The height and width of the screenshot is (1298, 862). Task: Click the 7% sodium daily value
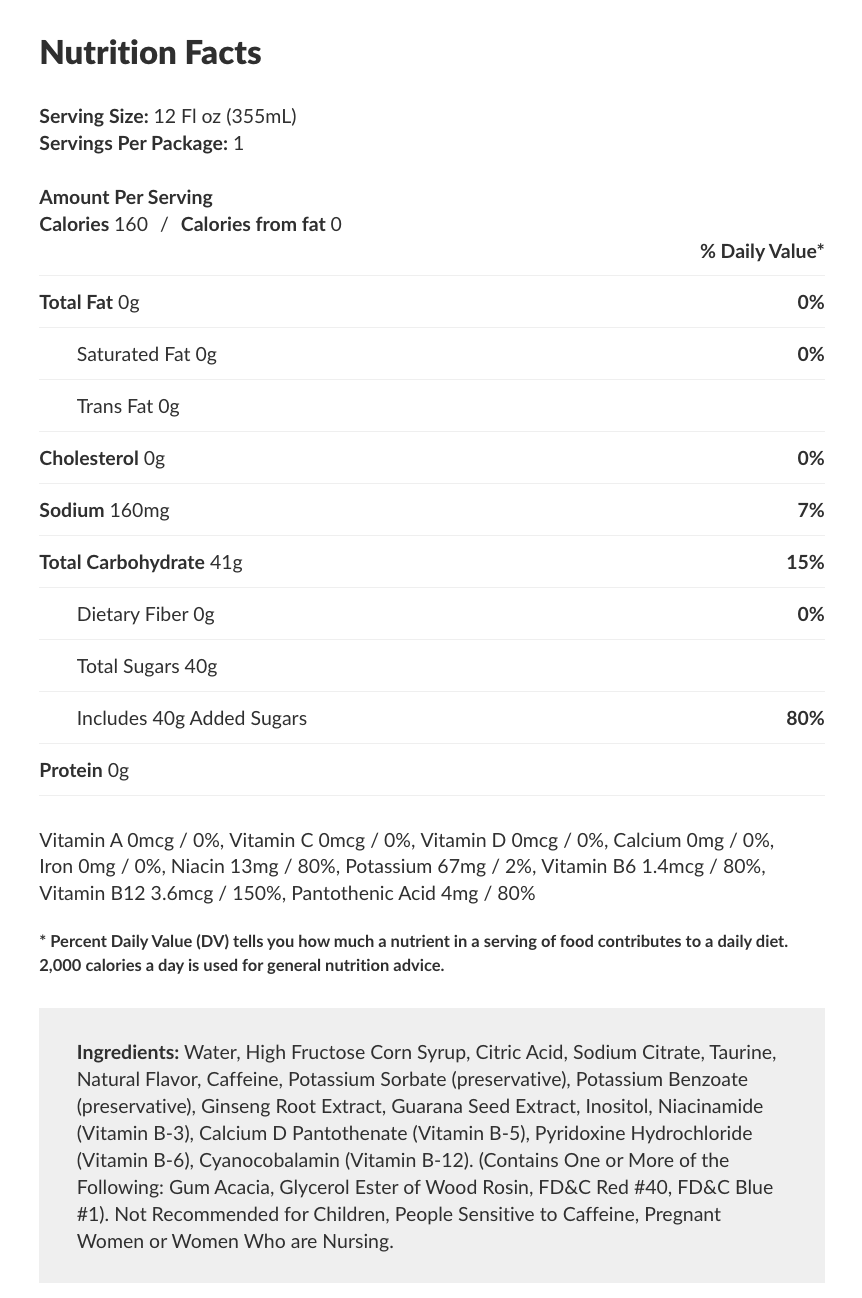810,510
